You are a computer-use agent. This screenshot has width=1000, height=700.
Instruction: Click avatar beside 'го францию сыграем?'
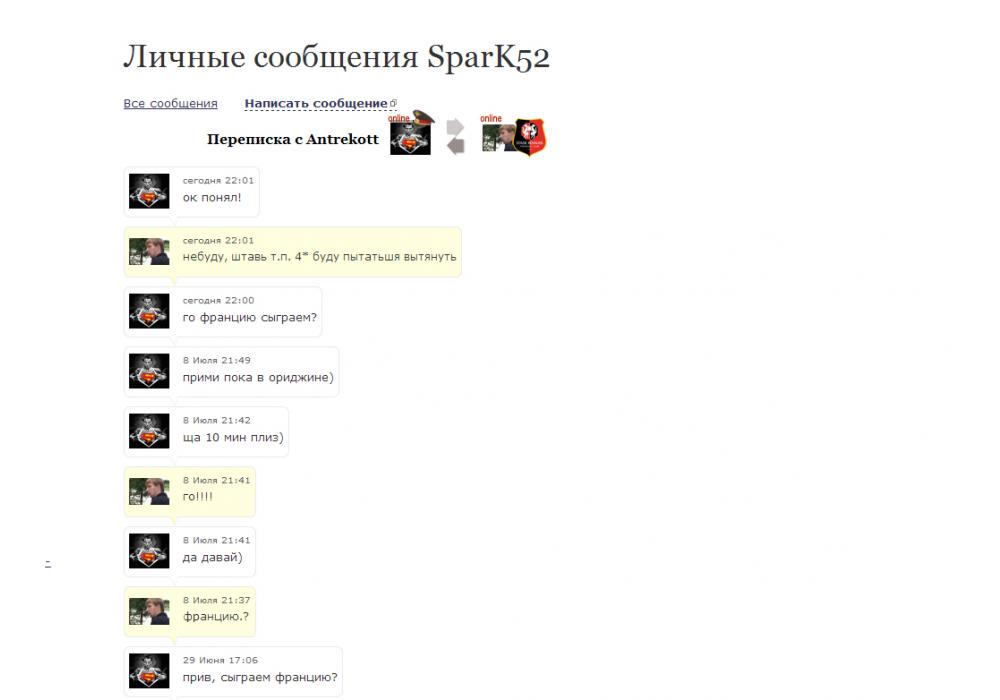[x=149, y=311]
